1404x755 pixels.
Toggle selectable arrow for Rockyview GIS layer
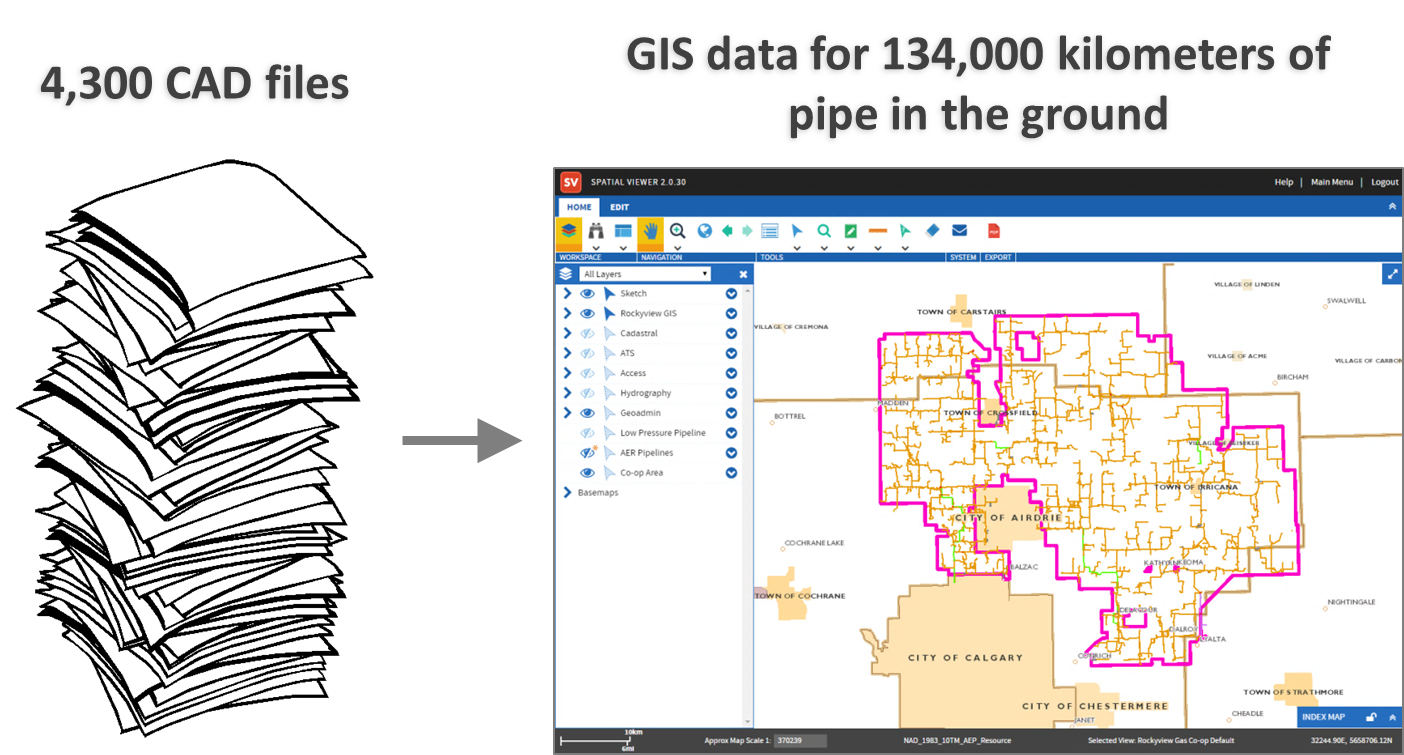pyautogui.click(x=609, y=314)
